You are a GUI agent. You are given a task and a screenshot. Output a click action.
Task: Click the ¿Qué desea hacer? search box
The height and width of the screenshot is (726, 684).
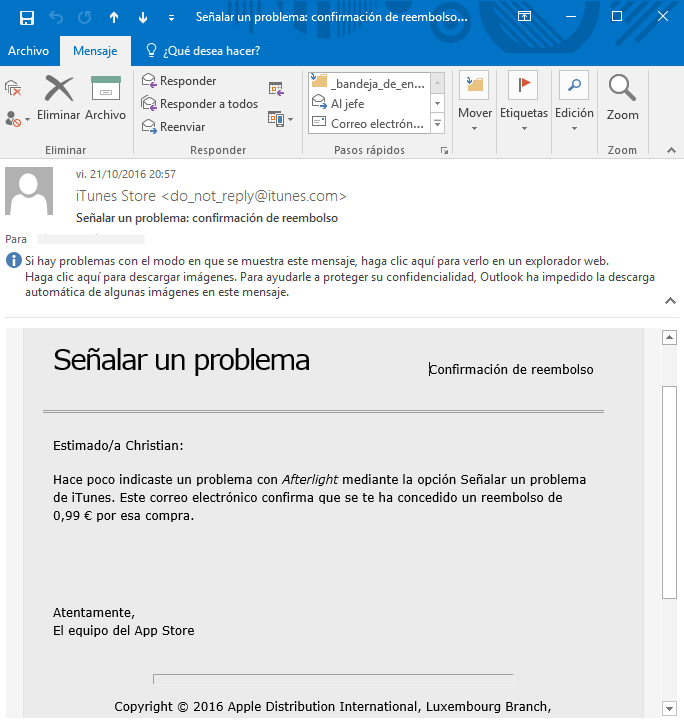pos(204,51)
